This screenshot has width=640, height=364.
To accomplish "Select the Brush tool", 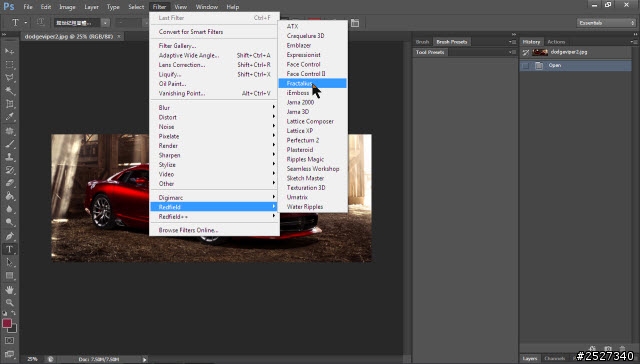I will [9, 144].
